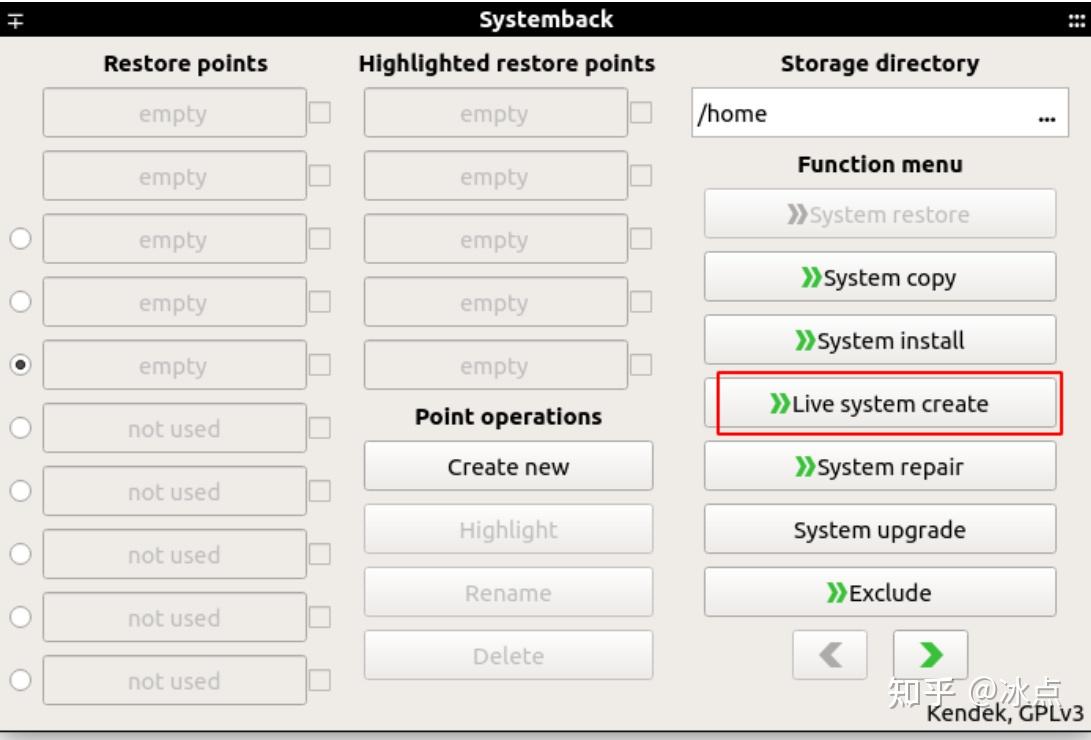Image resolution: width=1091 pixels, height=740 pixels.
Task: Go forward with the green arrow
Action: pyautogui.click(x=930, y=654)
